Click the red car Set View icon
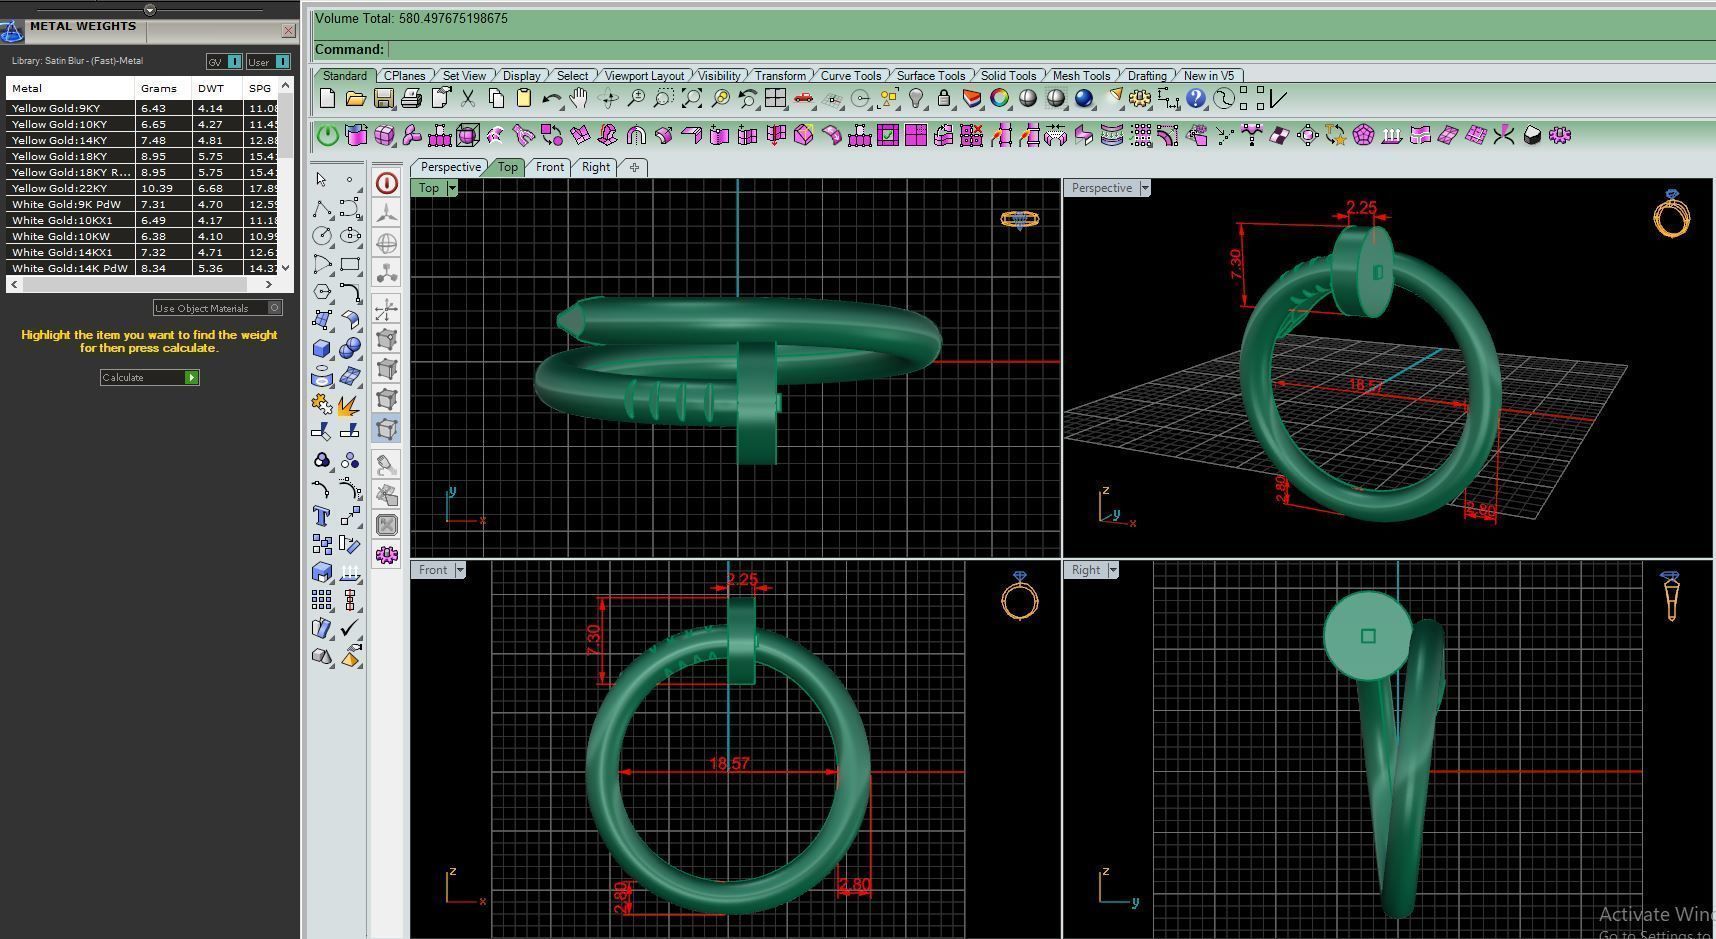 [x=803, y=98]
